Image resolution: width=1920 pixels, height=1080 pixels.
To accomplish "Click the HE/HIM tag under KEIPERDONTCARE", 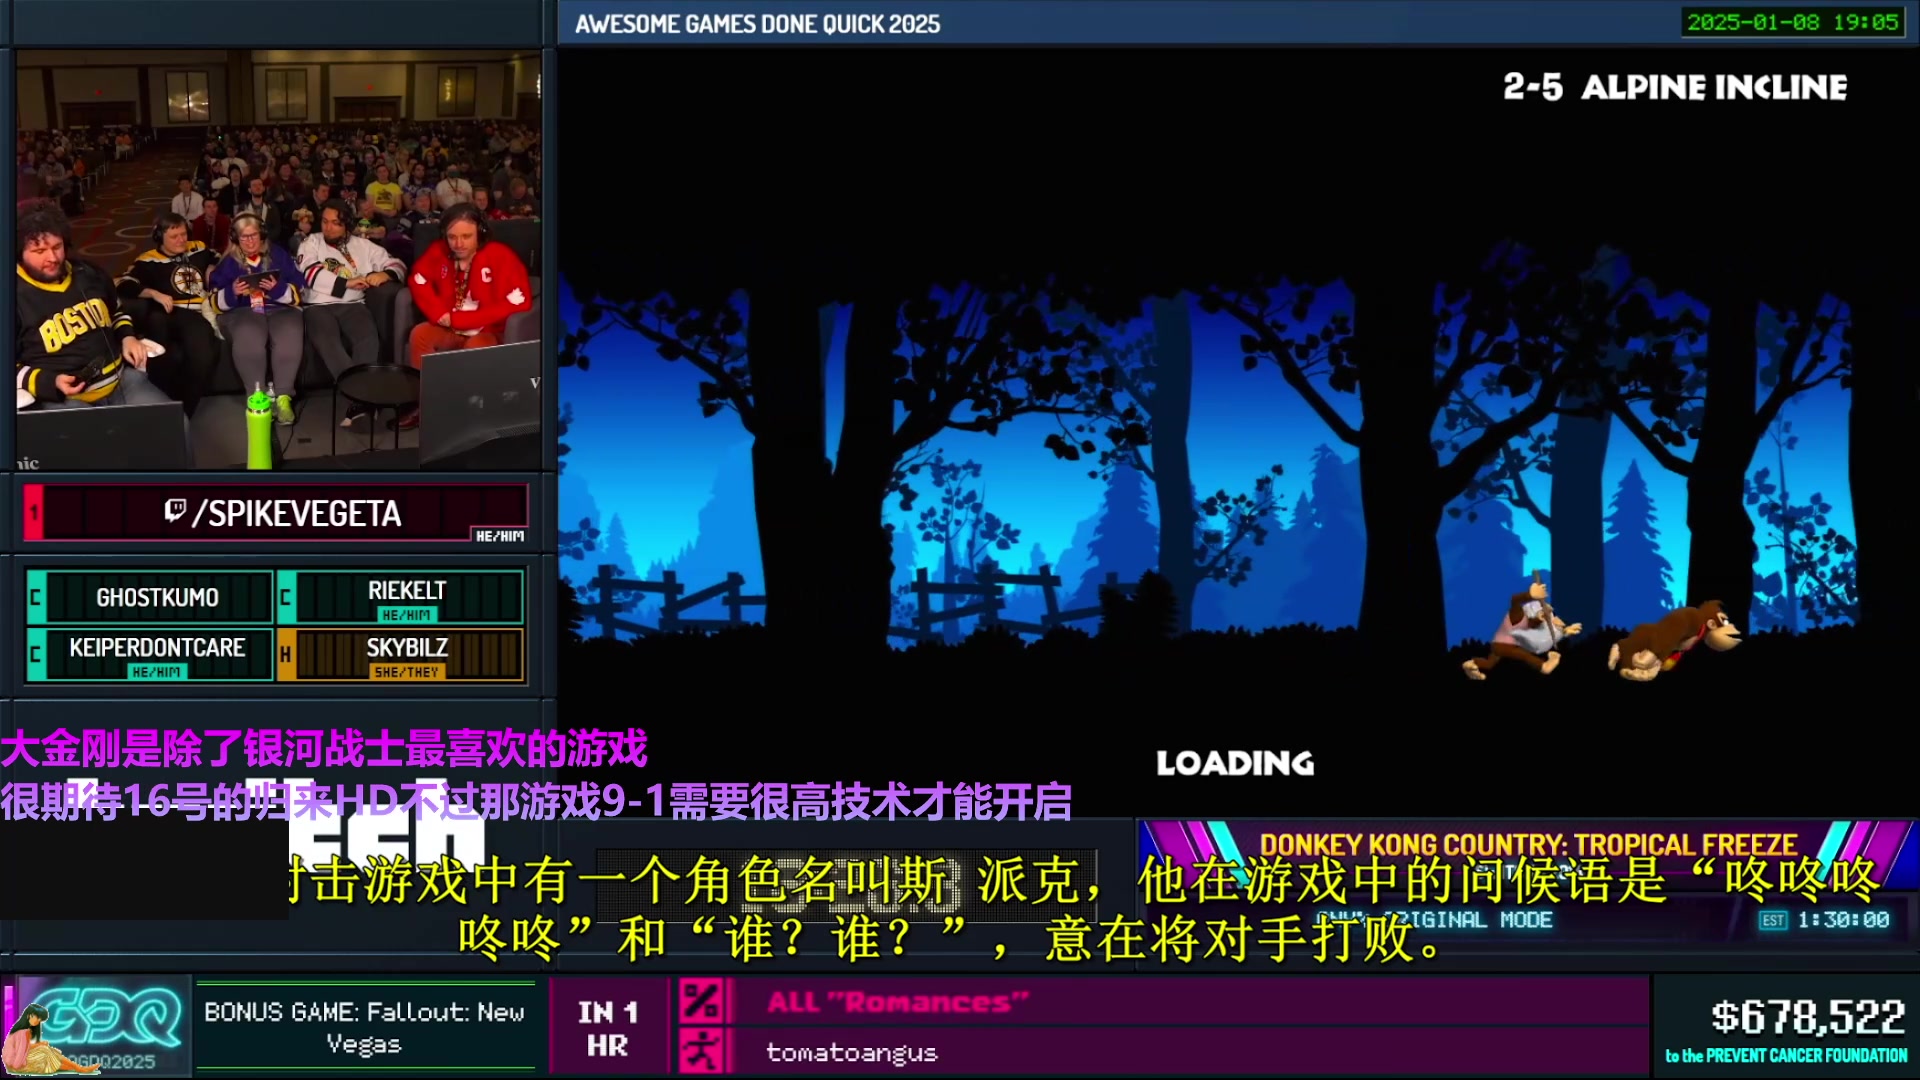I will 156,672.
